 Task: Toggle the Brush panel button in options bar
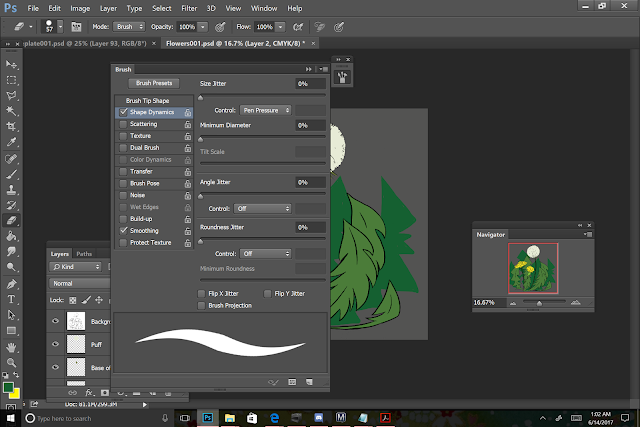coord(76,27)
